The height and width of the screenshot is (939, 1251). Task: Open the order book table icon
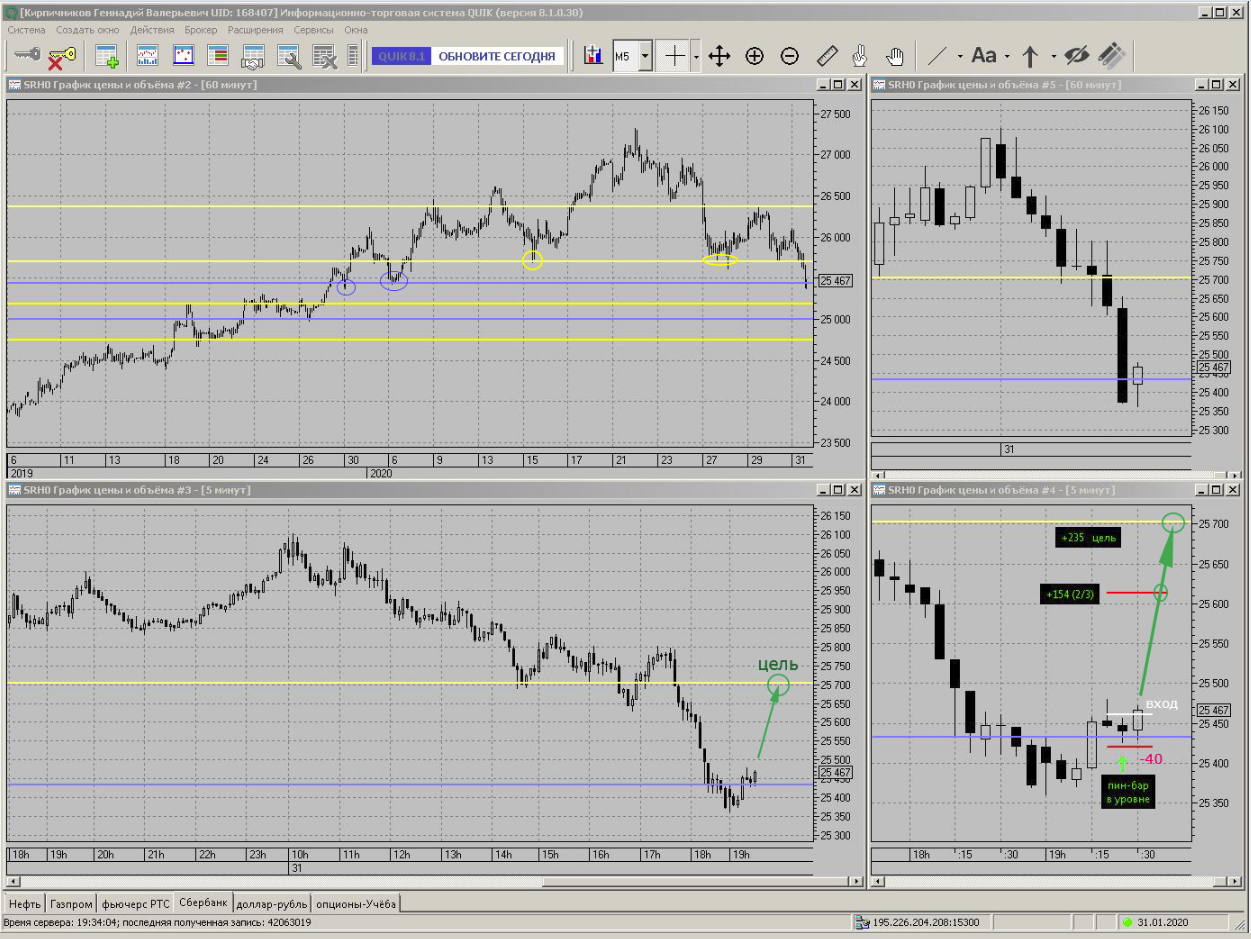[218, 56]
